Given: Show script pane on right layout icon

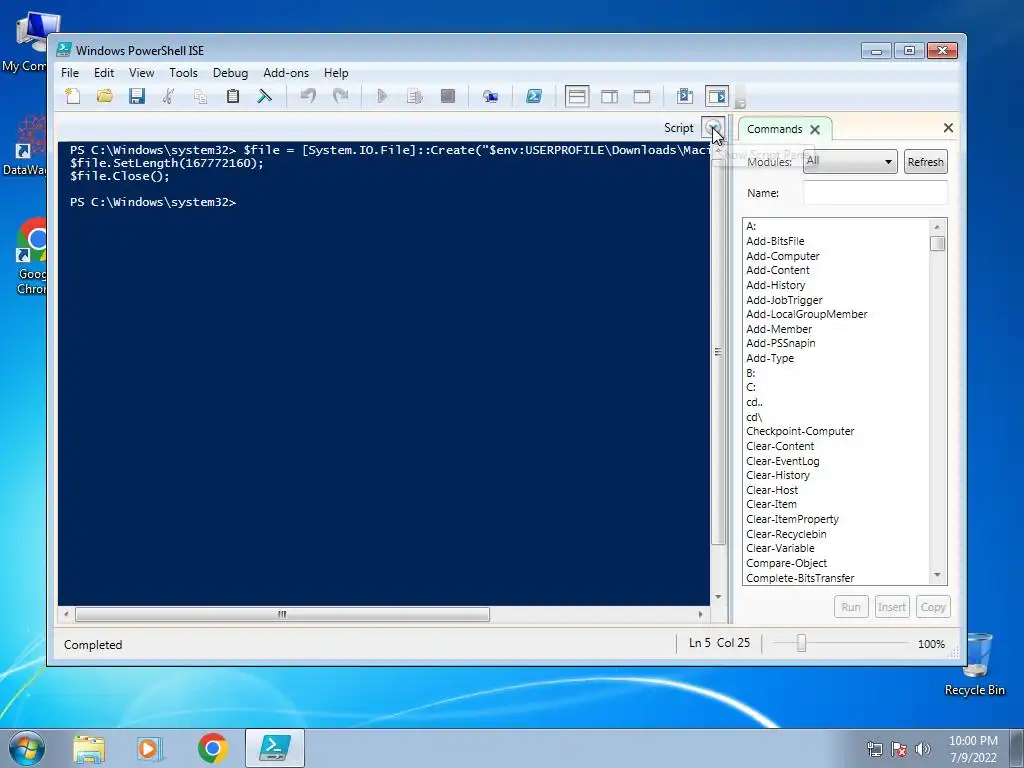Looking at the screenshot, I should point(609,97).
